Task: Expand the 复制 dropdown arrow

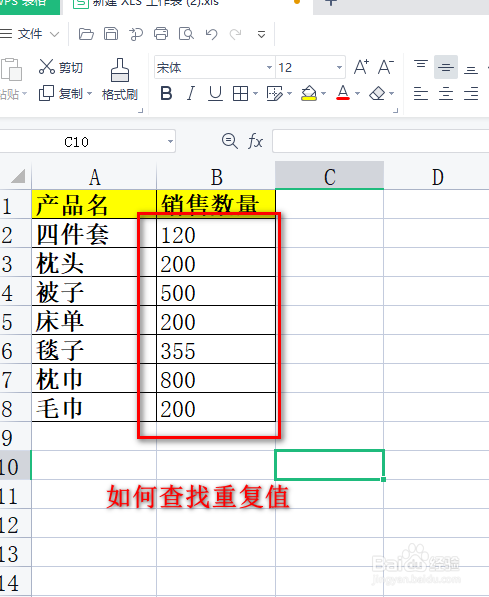Action: (89, 93)
